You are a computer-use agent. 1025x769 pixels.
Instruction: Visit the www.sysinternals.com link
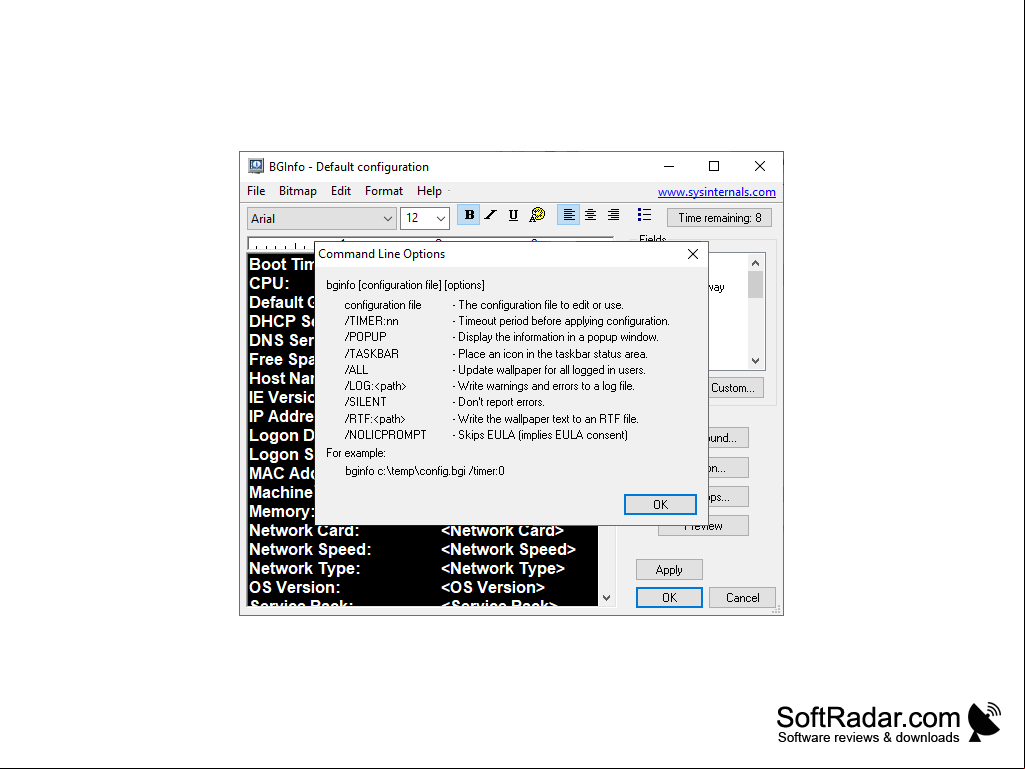pyautogui.click(x=716, y=192)
